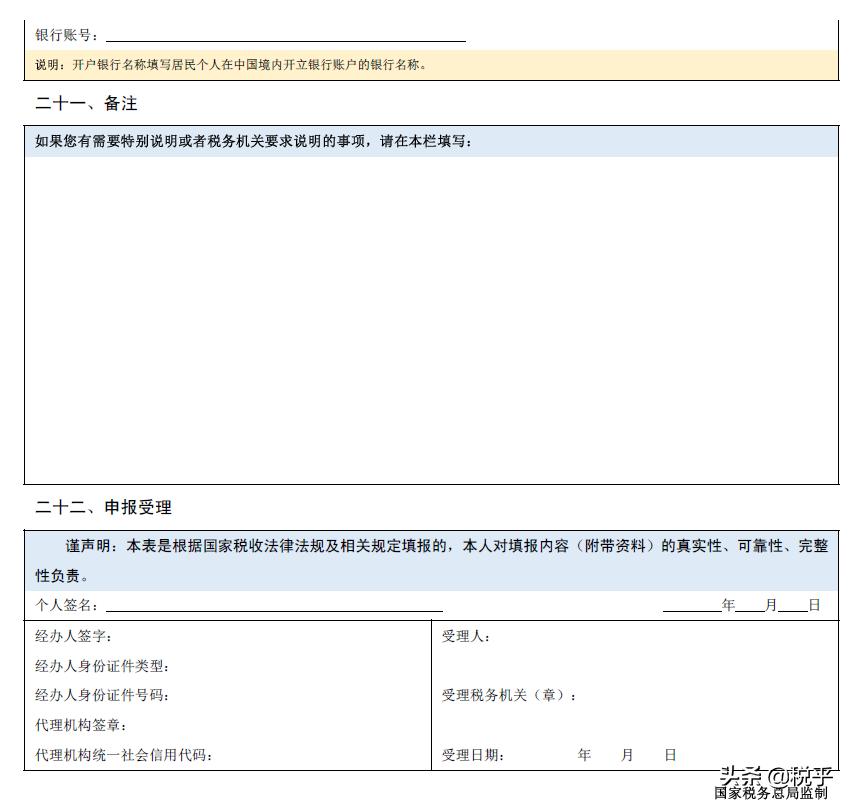Click the 年 blank in the signature date

pyautogui.click(x=690, y=605)
